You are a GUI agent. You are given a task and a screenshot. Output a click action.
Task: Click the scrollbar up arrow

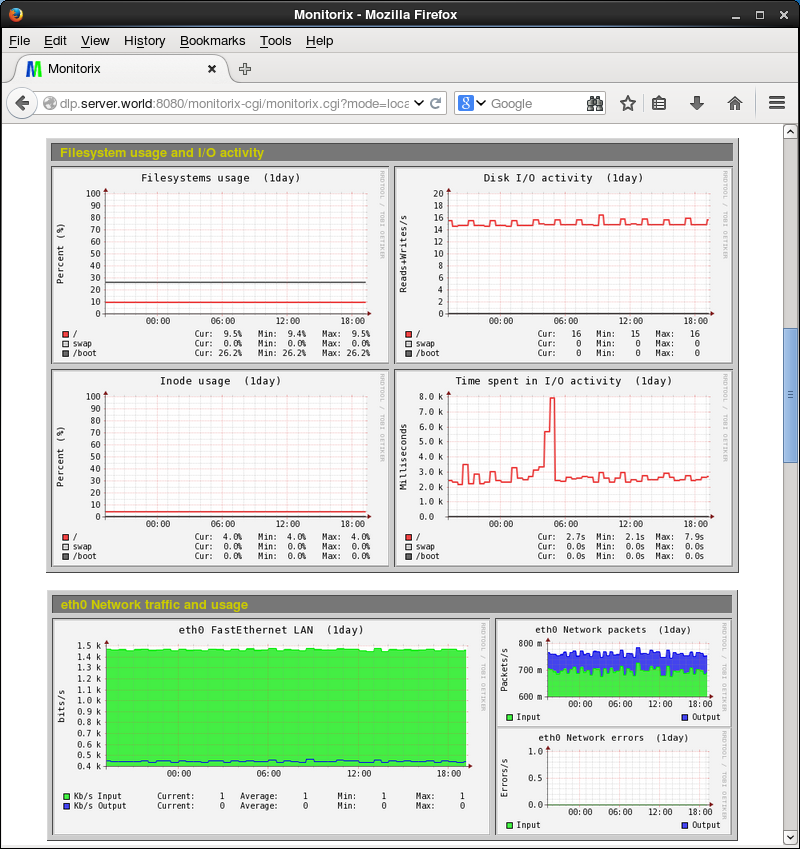tap(791, 130)
